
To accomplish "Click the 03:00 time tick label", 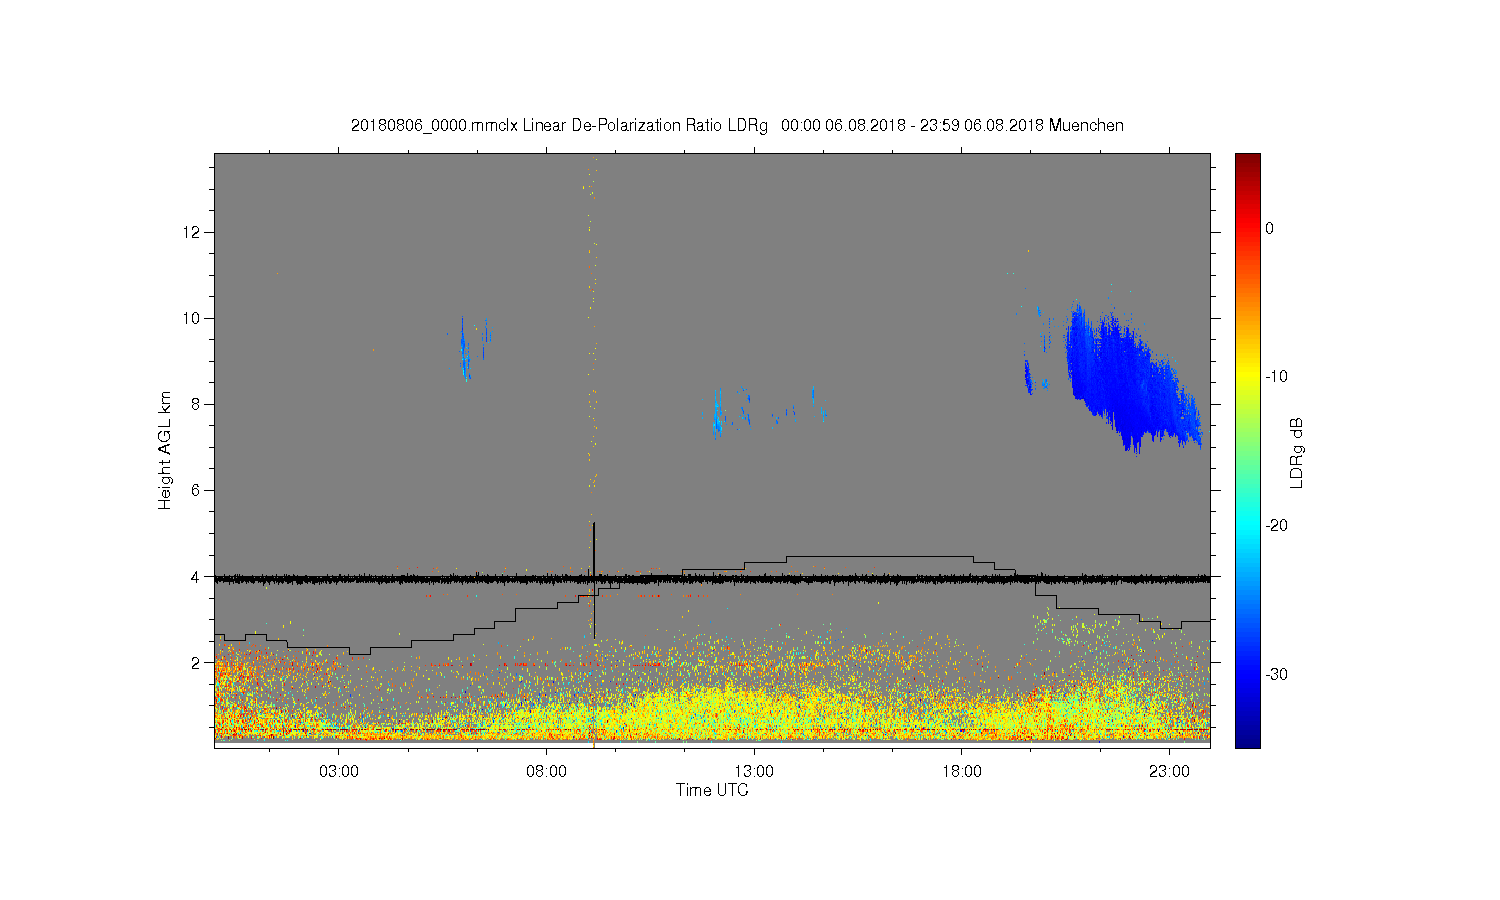I will tap(339, 772).
